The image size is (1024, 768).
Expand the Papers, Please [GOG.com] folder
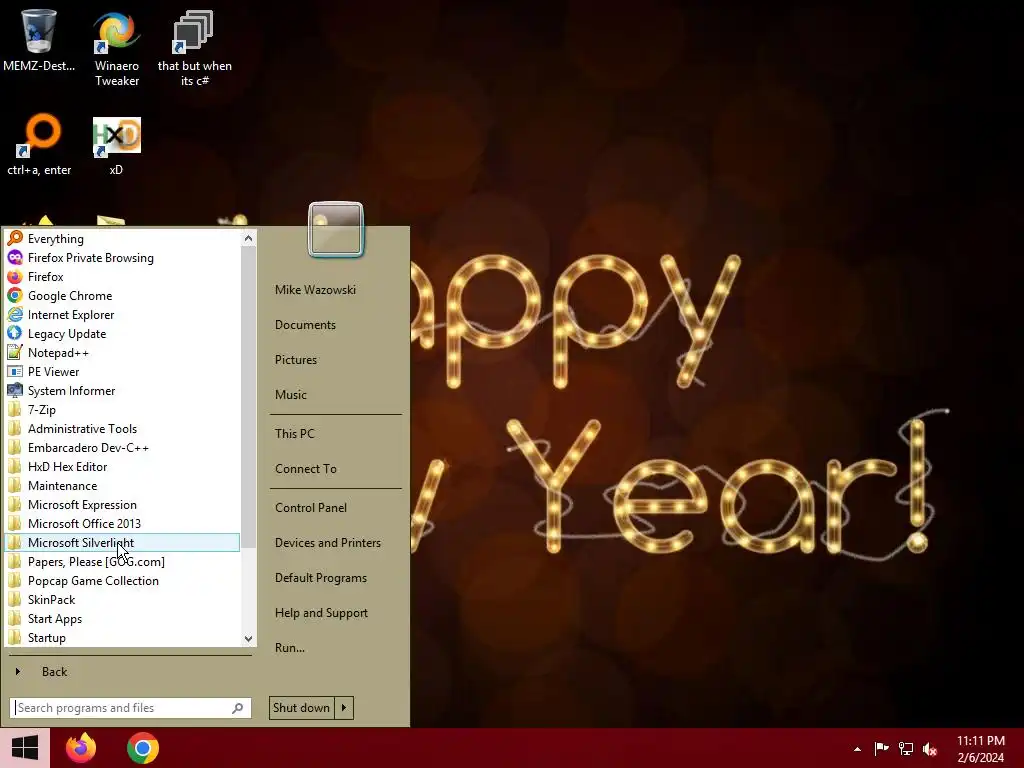pyautogui.click(x=122, y=561)
